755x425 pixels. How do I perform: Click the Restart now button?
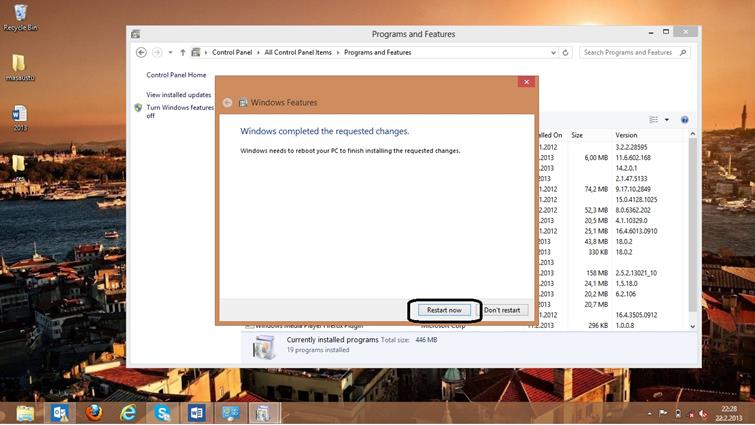(444, 310)
